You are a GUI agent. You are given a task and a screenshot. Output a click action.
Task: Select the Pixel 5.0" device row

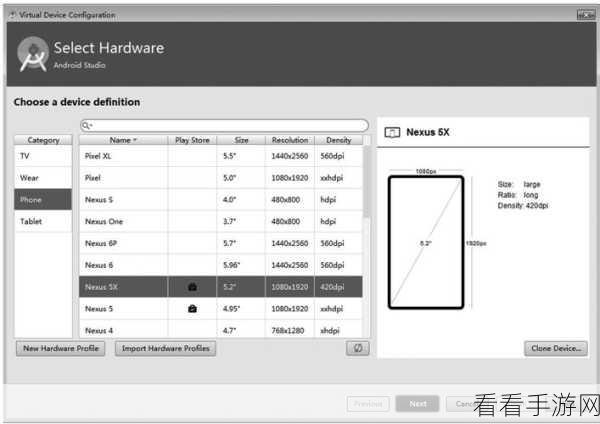221,178
